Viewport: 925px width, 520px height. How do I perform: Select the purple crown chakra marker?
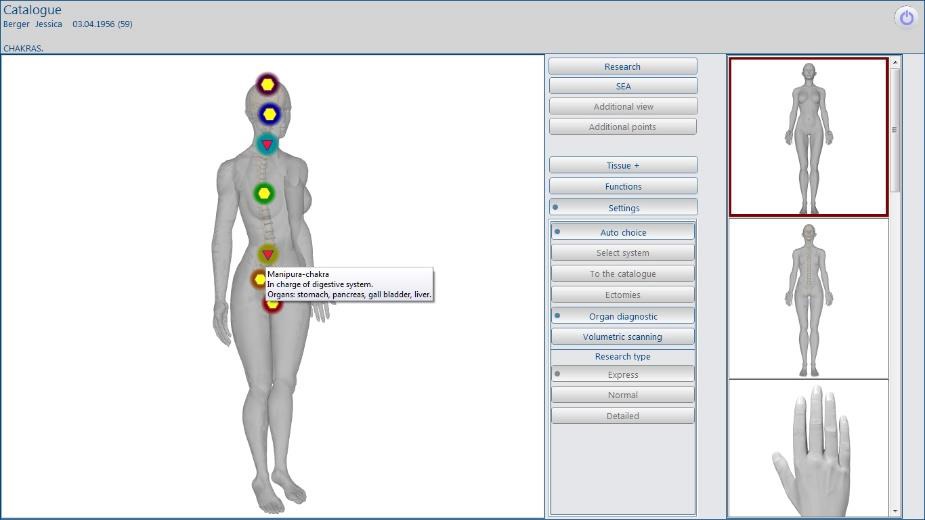point(268,84)
